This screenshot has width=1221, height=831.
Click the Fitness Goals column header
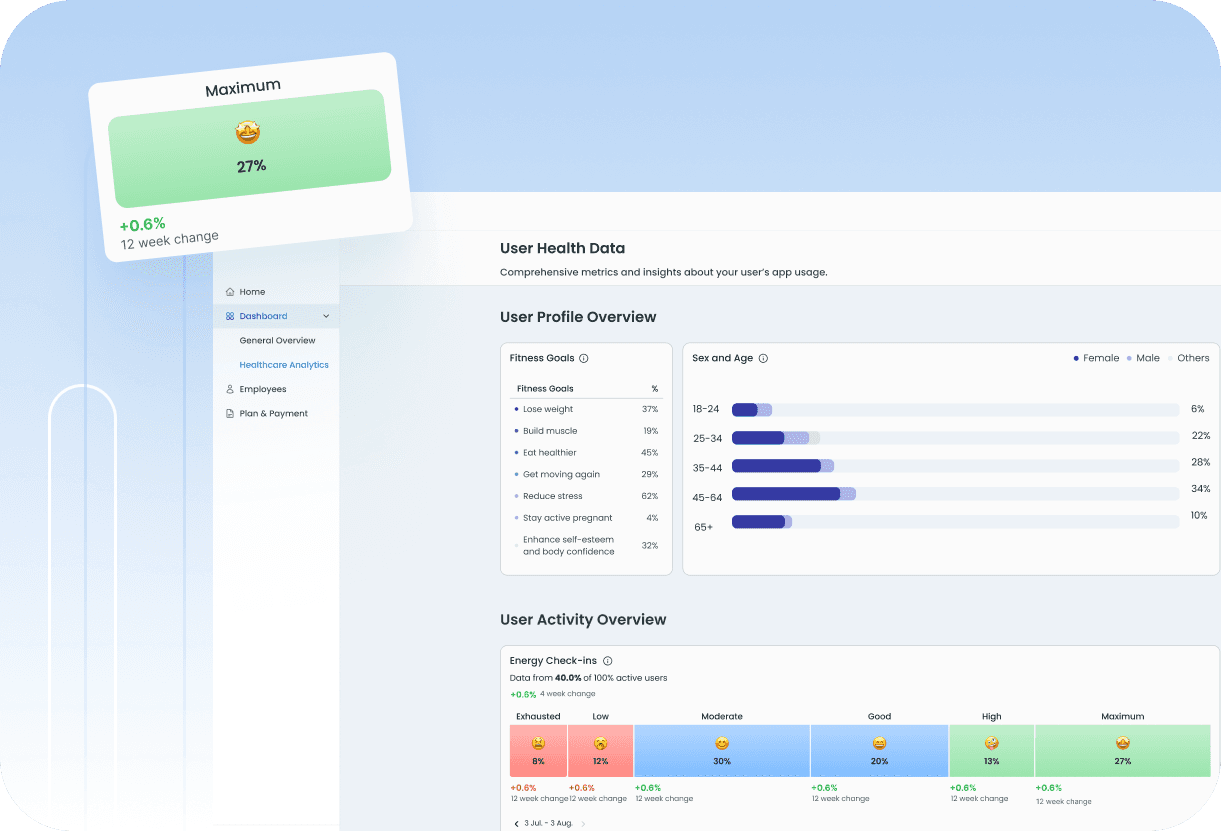pyautogui.click(x=545, y=388)
